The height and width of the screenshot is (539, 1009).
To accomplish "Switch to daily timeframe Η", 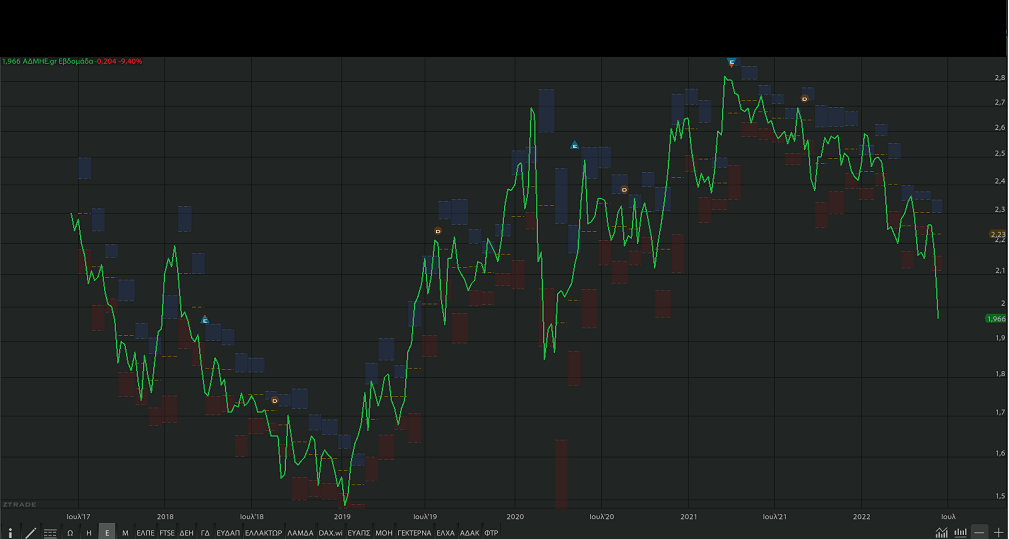I will (89, 533).
